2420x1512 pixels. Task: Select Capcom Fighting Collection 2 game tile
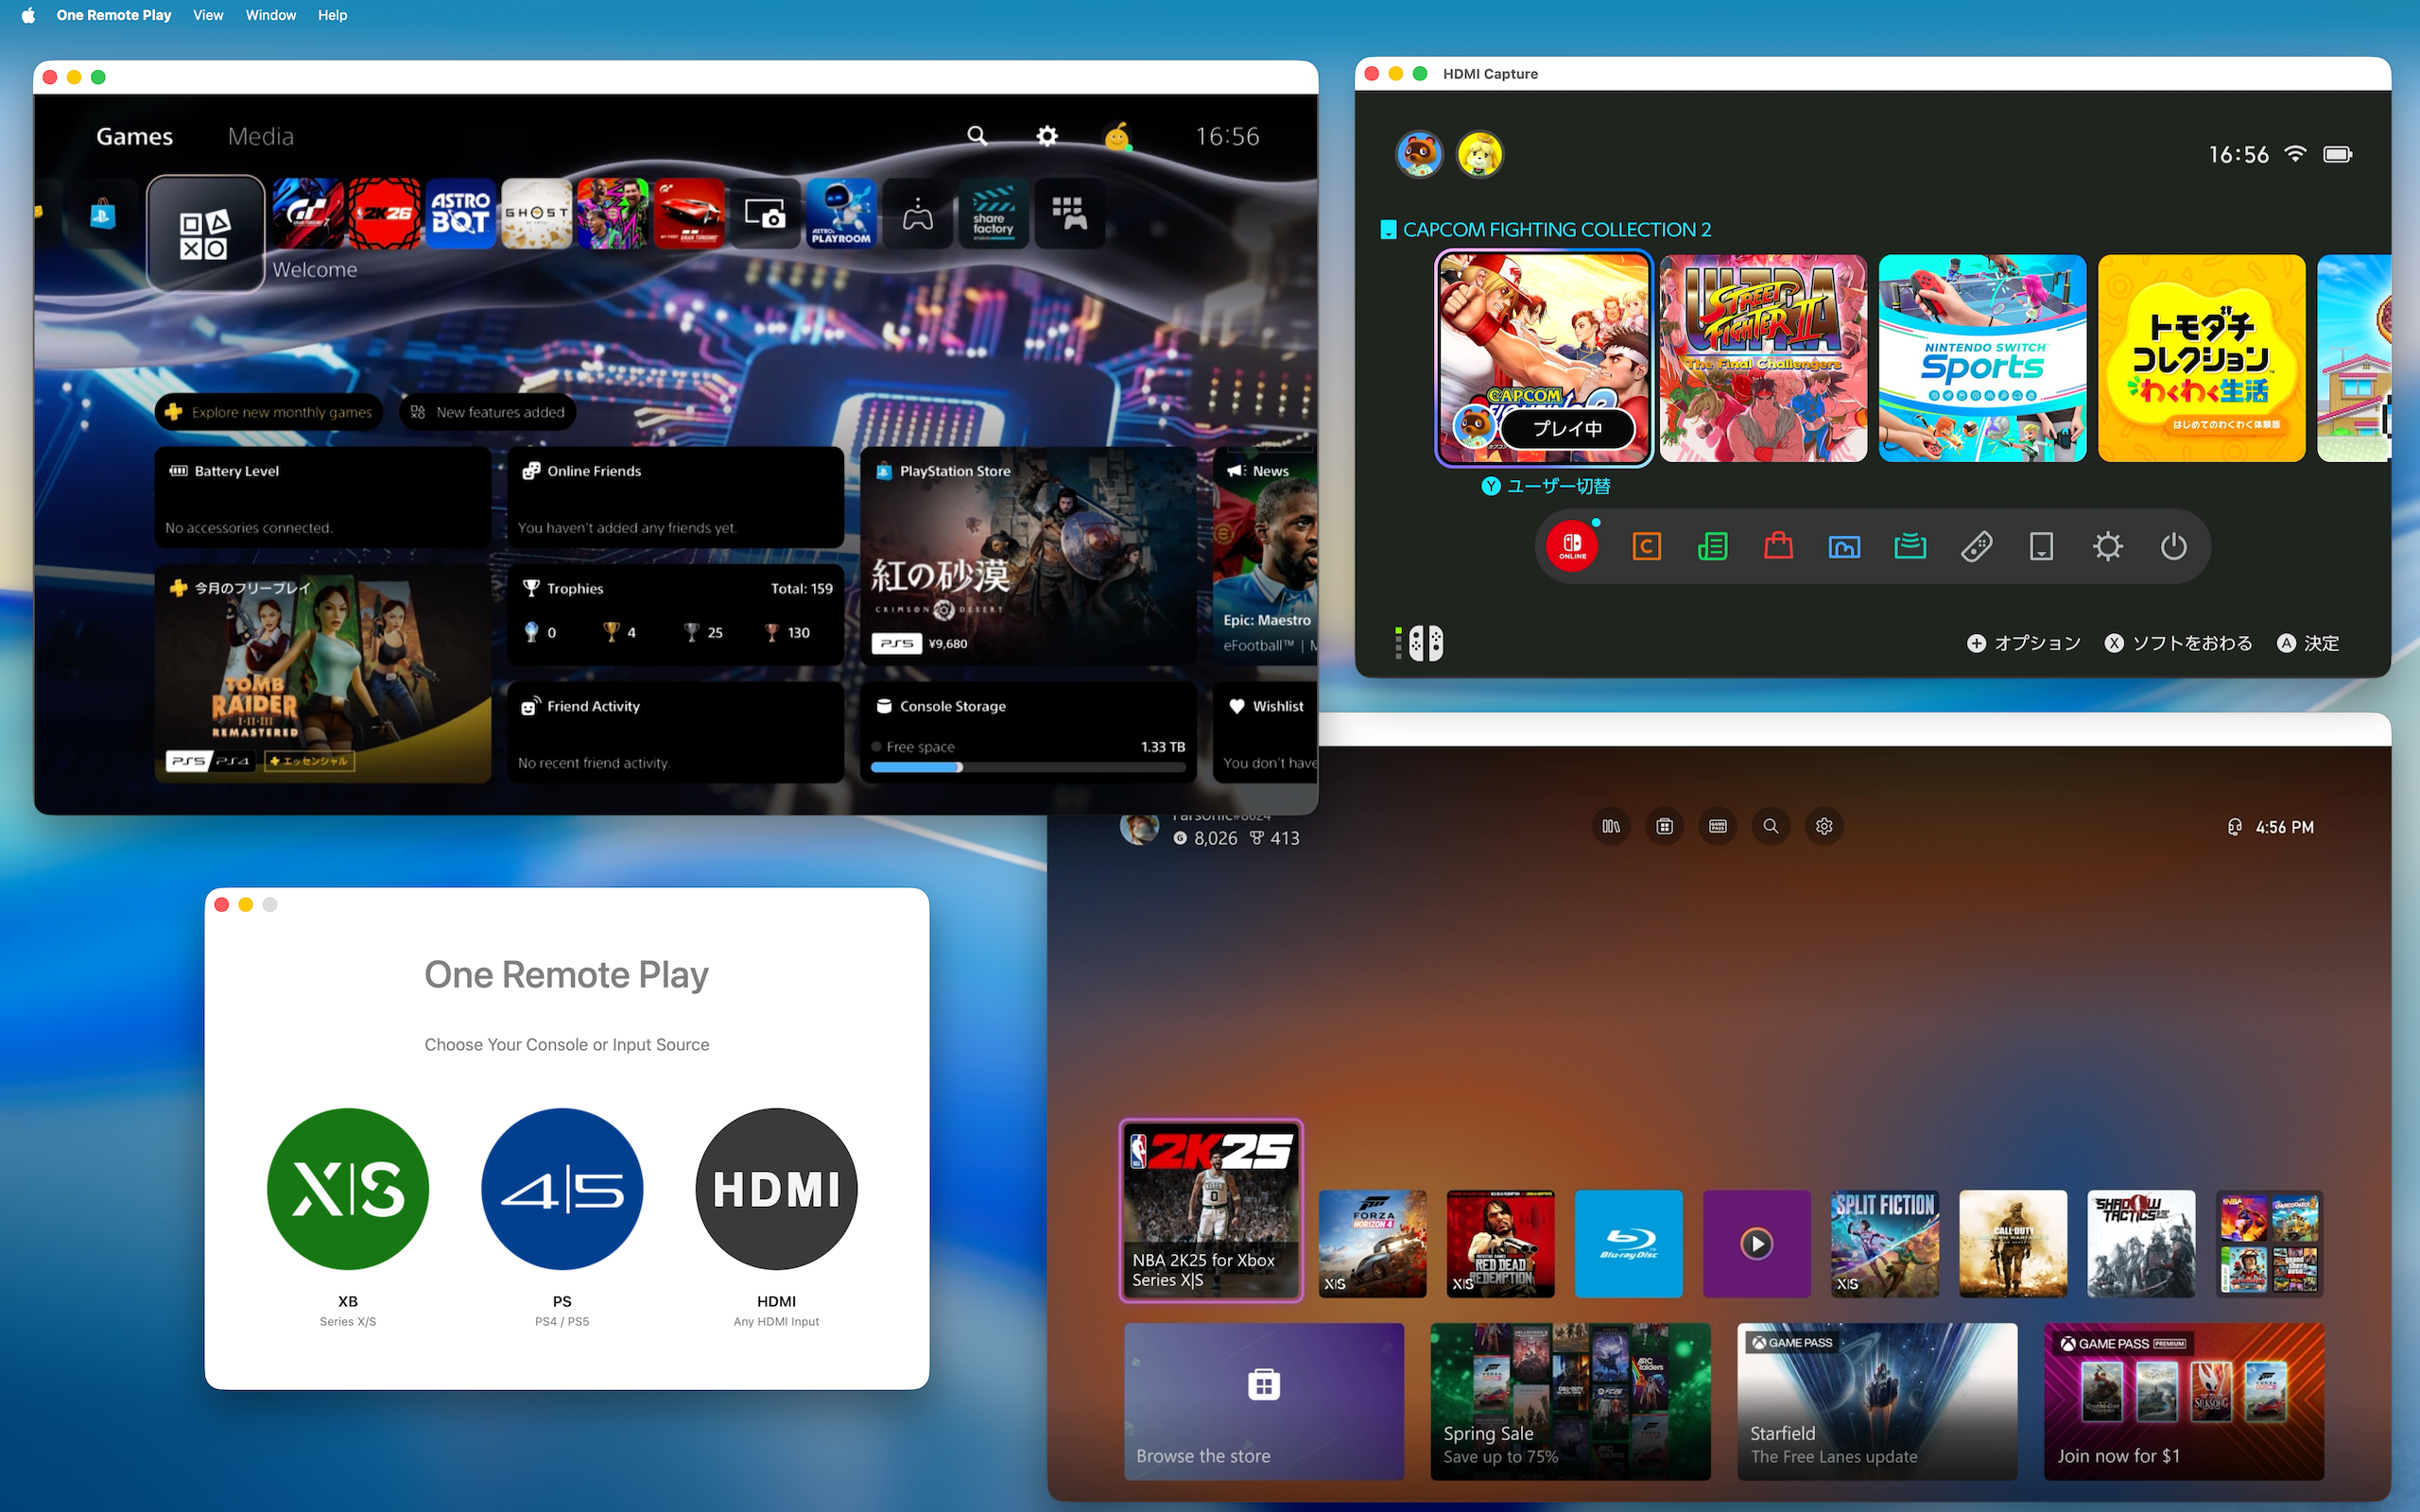1544,358
